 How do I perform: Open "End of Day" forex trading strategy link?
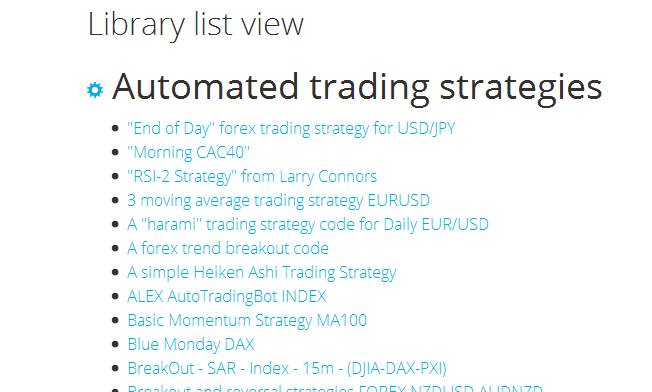291,128
